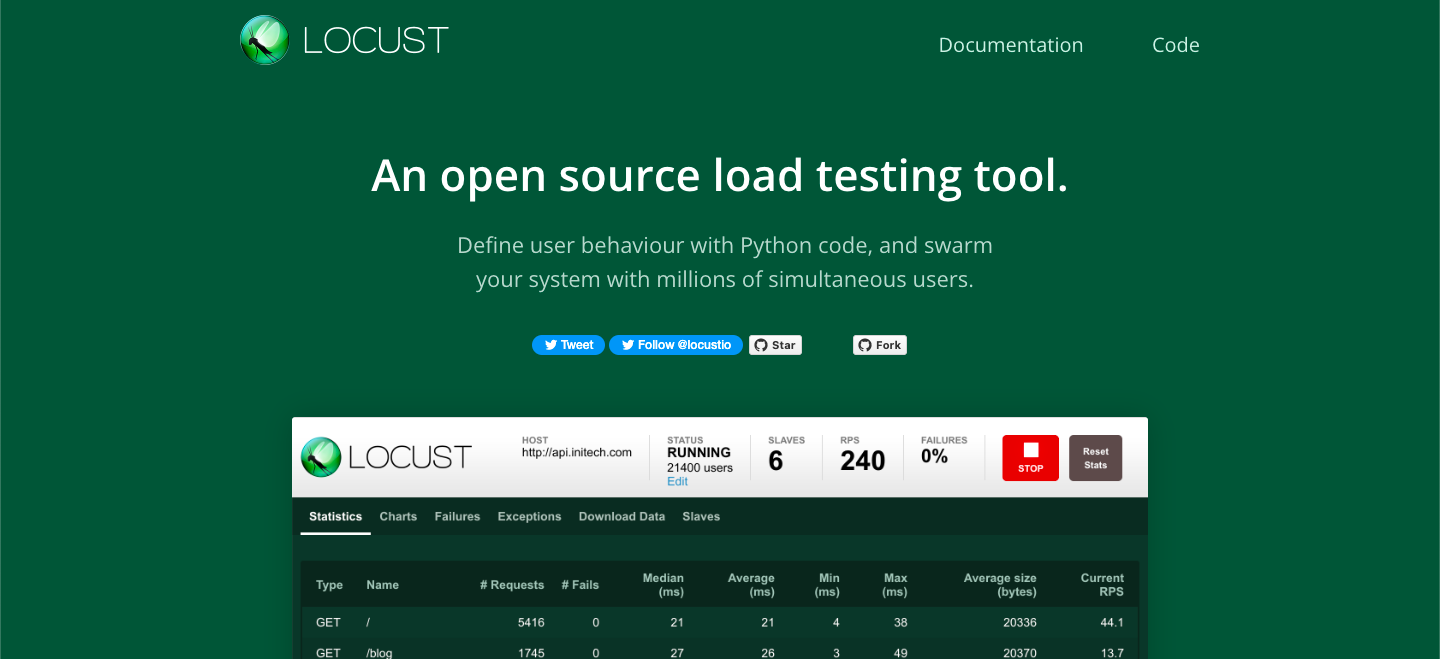1440x659 pixels.
Task: Click the 20370 average size cell
Action: click(x=1020, y=653)
